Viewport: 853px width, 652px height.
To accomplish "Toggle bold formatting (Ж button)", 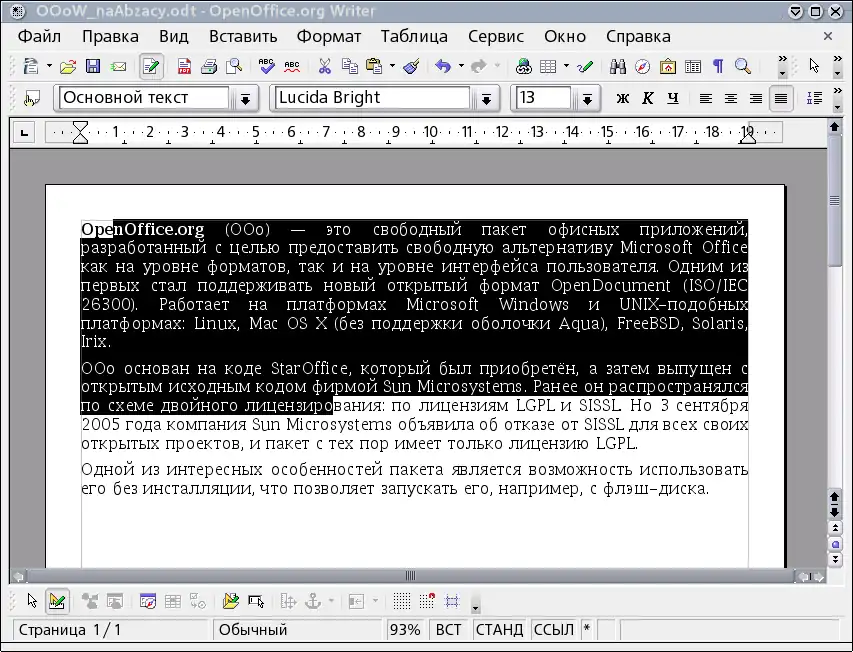I will click(623, 98).
